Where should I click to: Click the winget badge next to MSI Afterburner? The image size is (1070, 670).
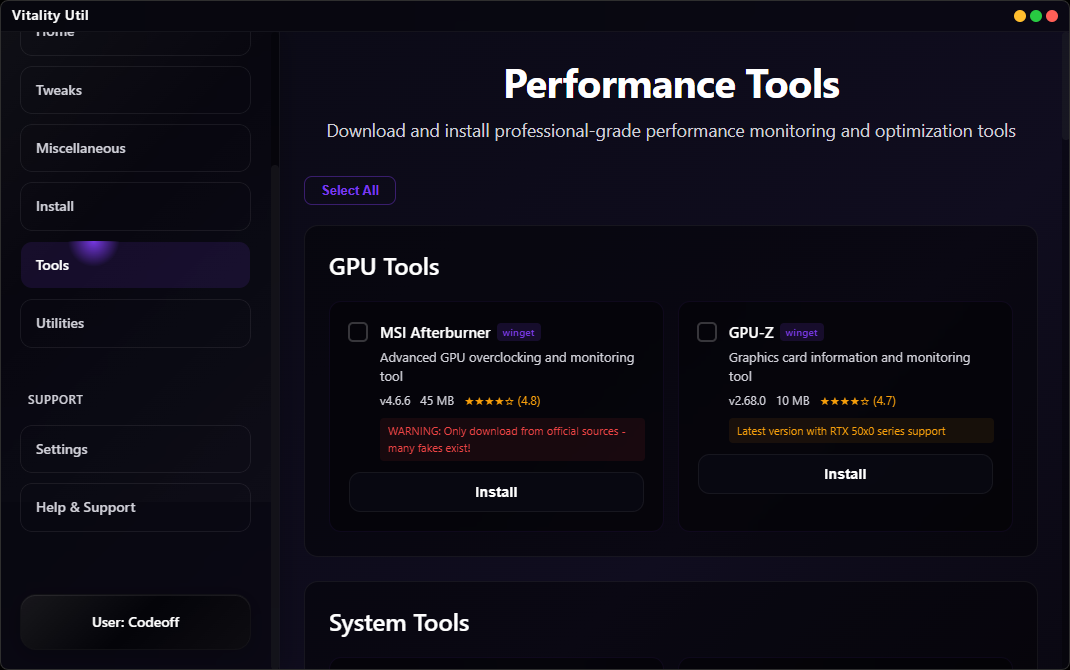(518, 332)
